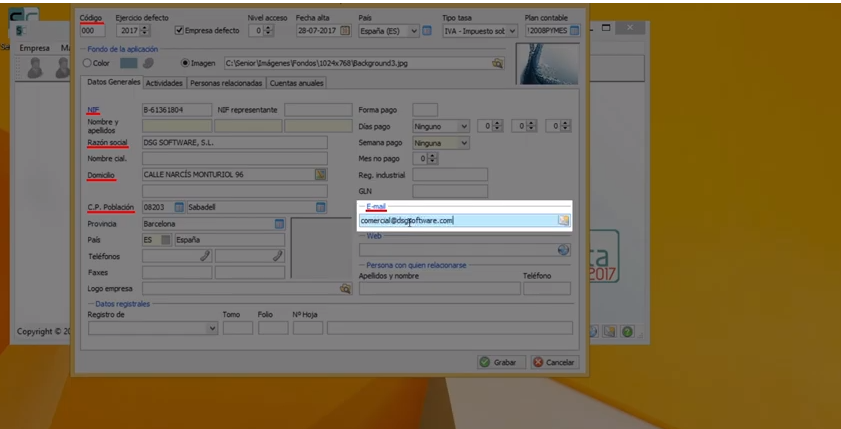Viewport: 841px width, 429px height.
Task: Browse for Logo empresa image file
Action: pyautogui.click(x=345, y=288)
